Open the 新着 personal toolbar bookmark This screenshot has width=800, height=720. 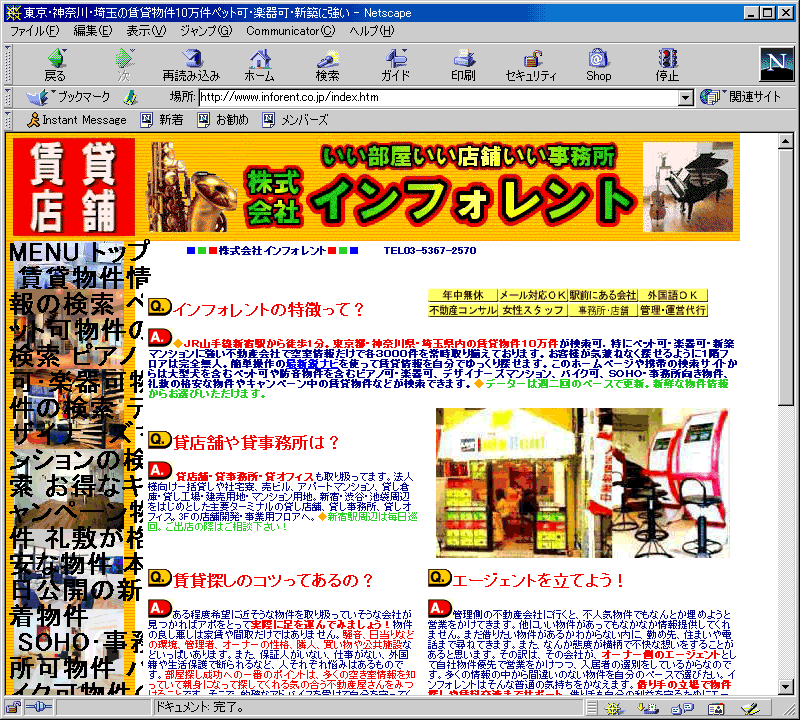(x=162, y=120)
